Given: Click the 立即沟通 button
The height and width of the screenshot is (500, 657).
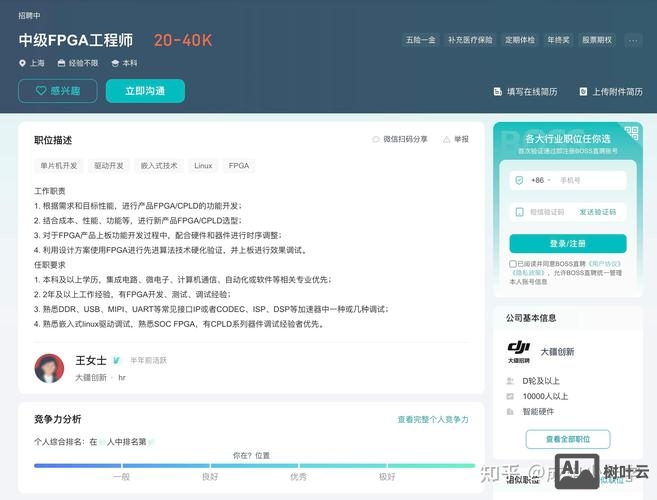Looking at the screenshot, I should 145,91.
